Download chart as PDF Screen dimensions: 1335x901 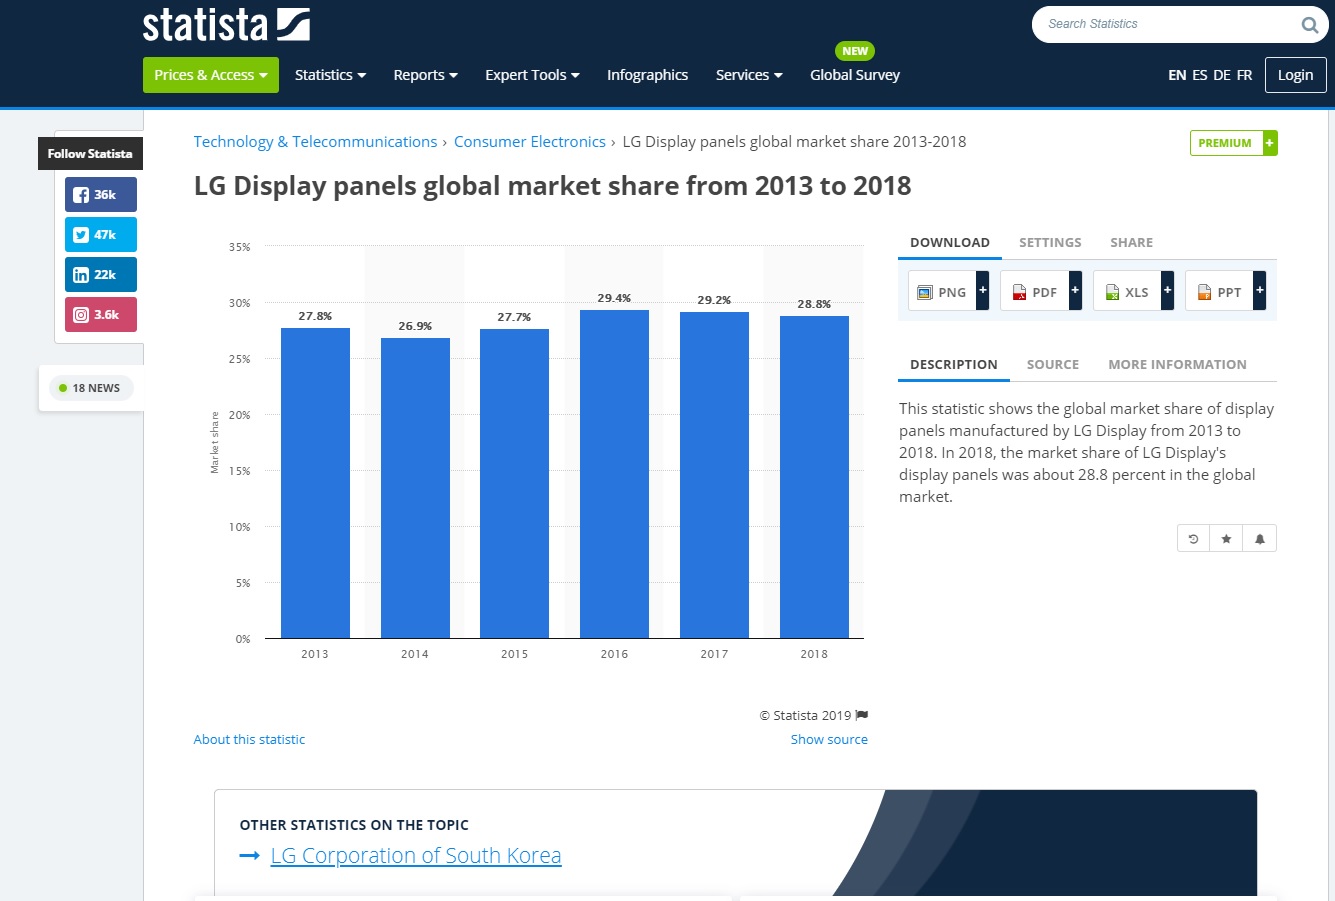point(1035,292)
